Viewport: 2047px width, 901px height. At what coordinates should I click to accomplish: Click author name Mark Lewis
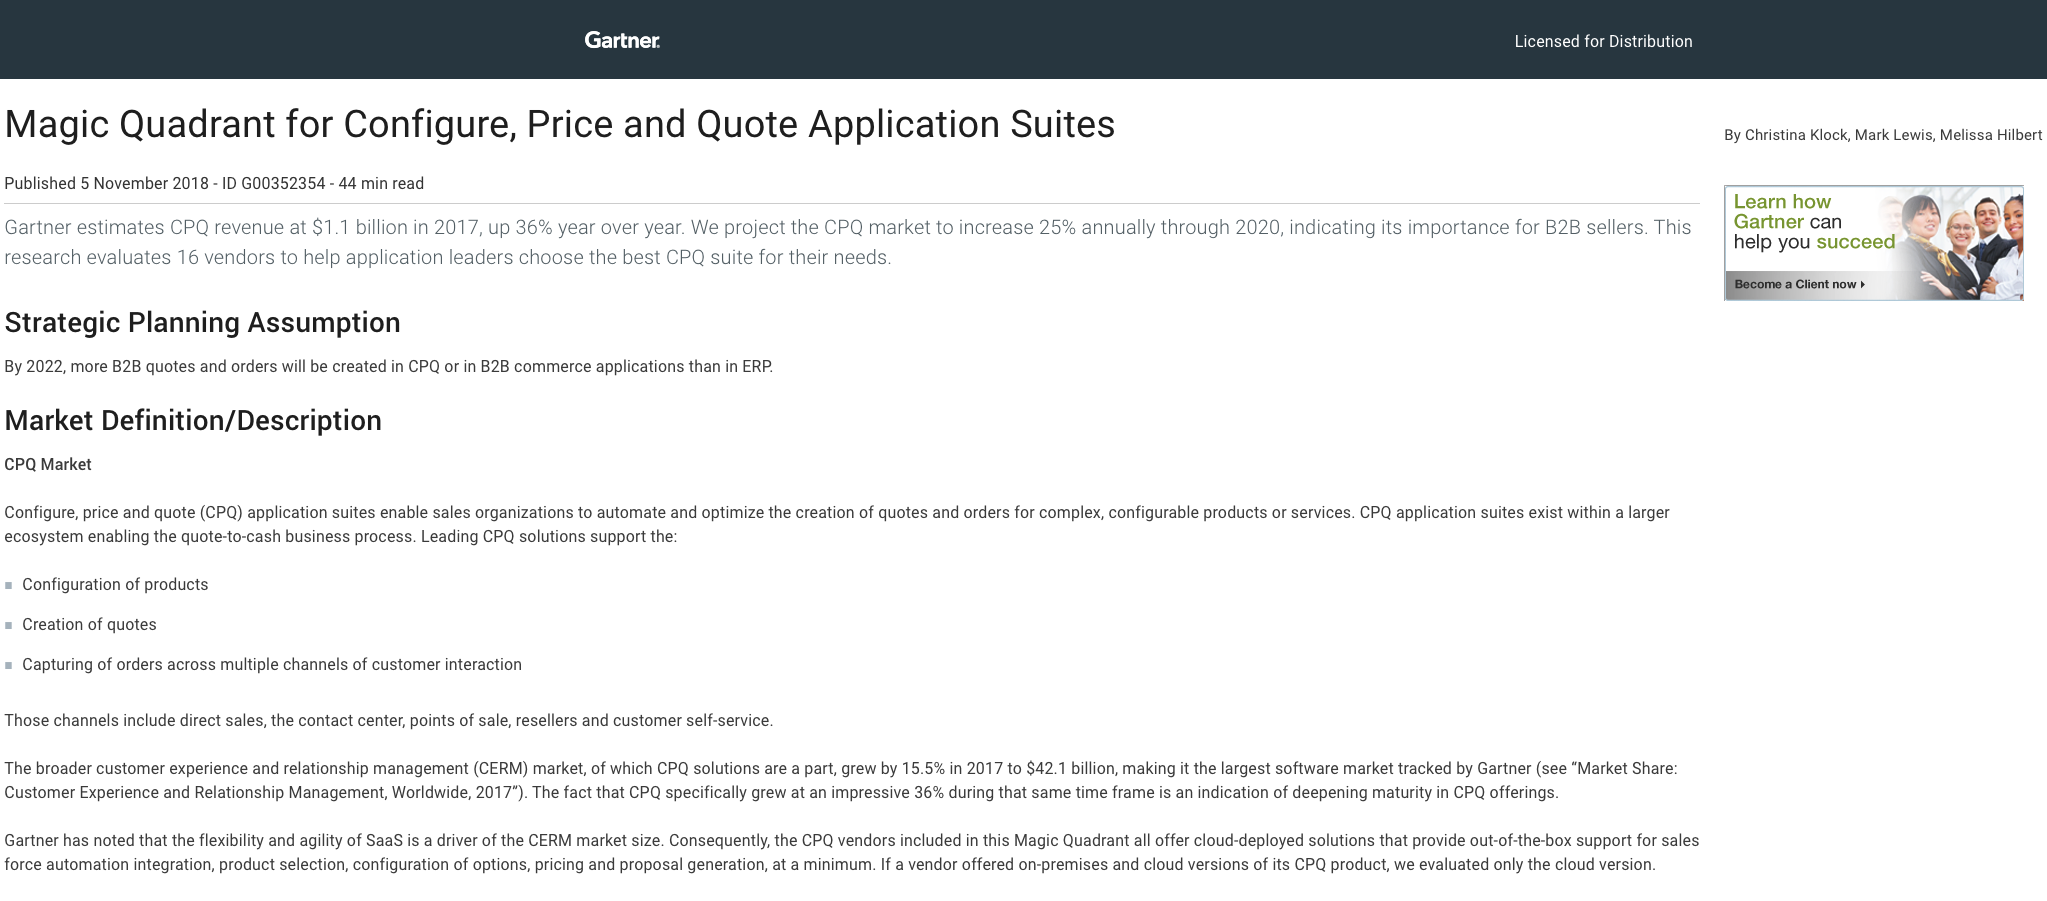[x=1893, y=135]
